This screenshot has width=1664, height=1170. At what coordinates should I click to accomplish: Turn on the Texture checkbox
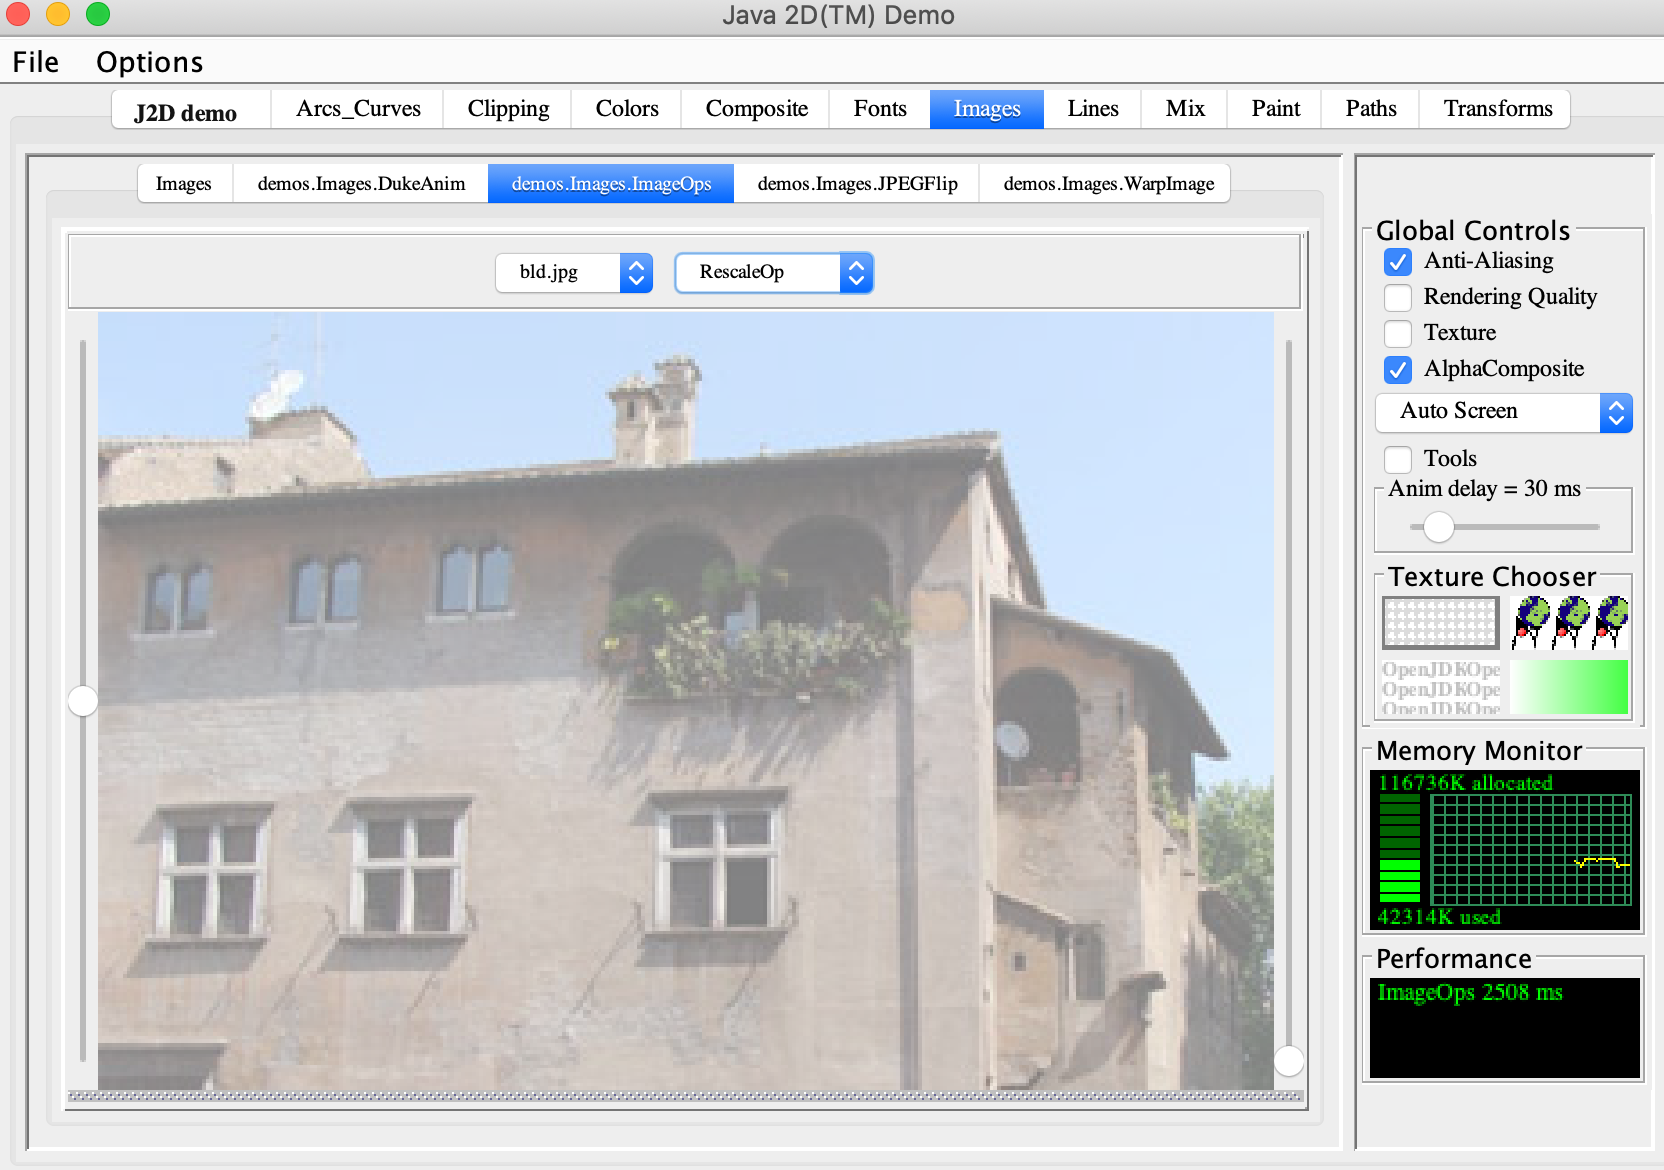point(1398,334)
